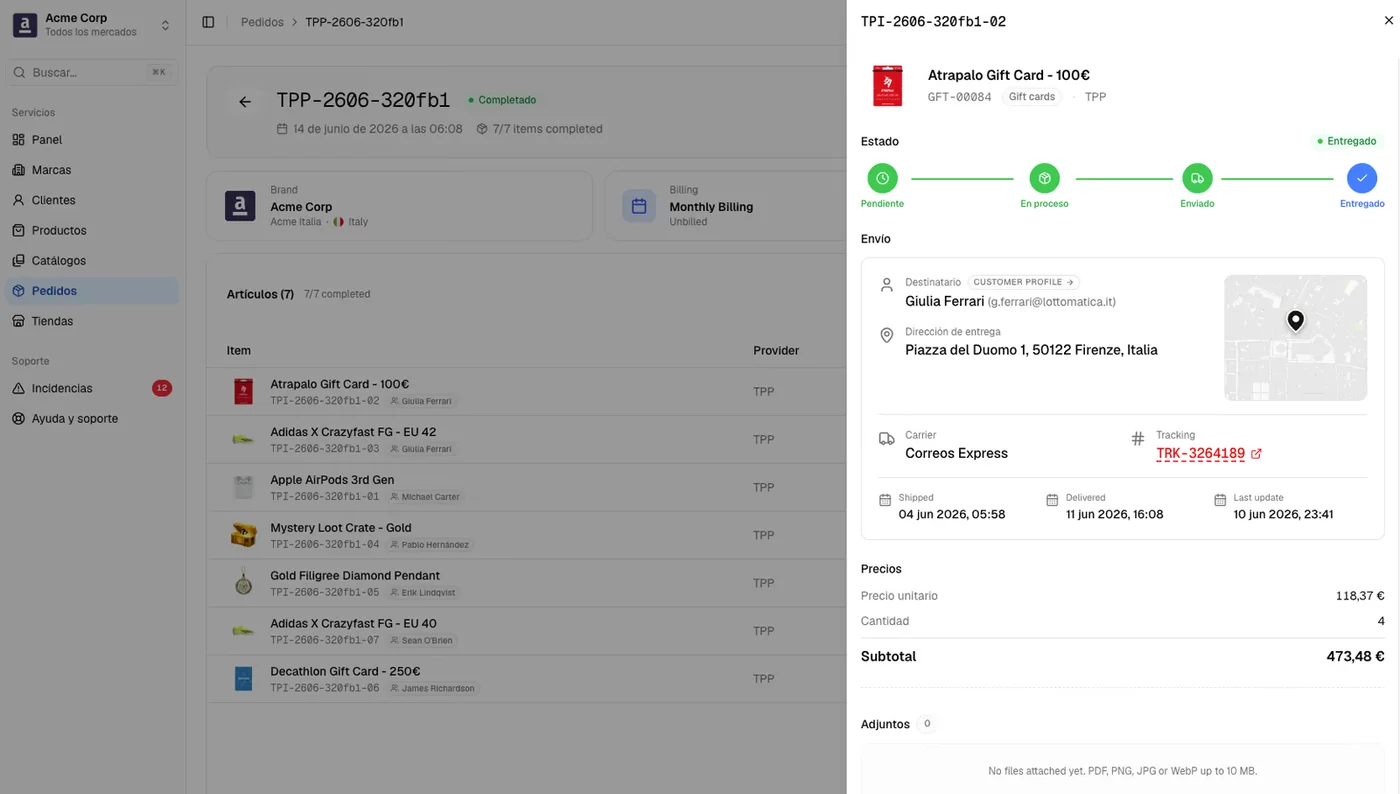This screenshot has height=794, width=1400.
Task: Focus the Buscar search field
Action: [92, 72]
